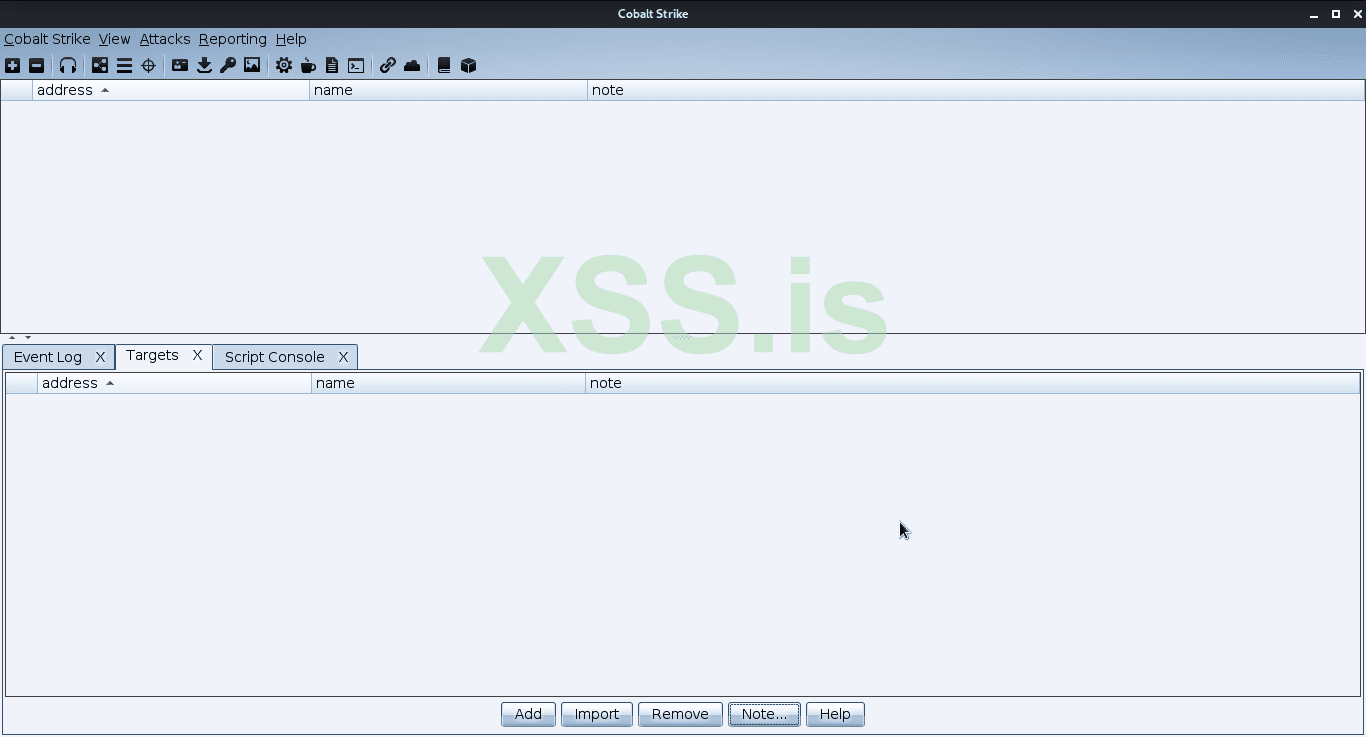Manage web server via the cloud icon
The image size is (1366, 737).
click(x=412, y=66)
